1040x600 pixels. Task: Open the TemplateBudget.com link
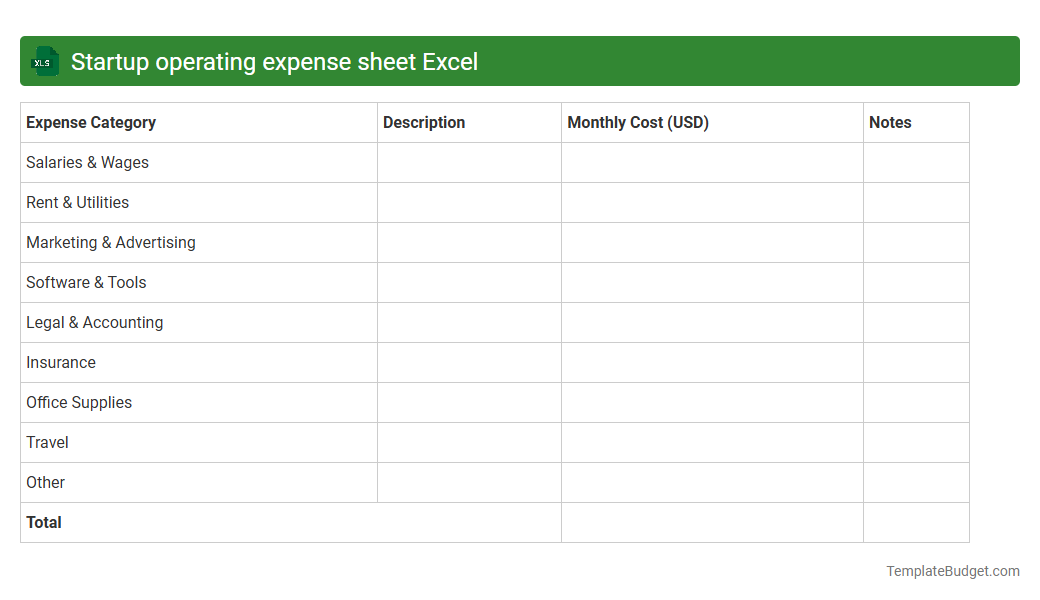coord(952,571)
